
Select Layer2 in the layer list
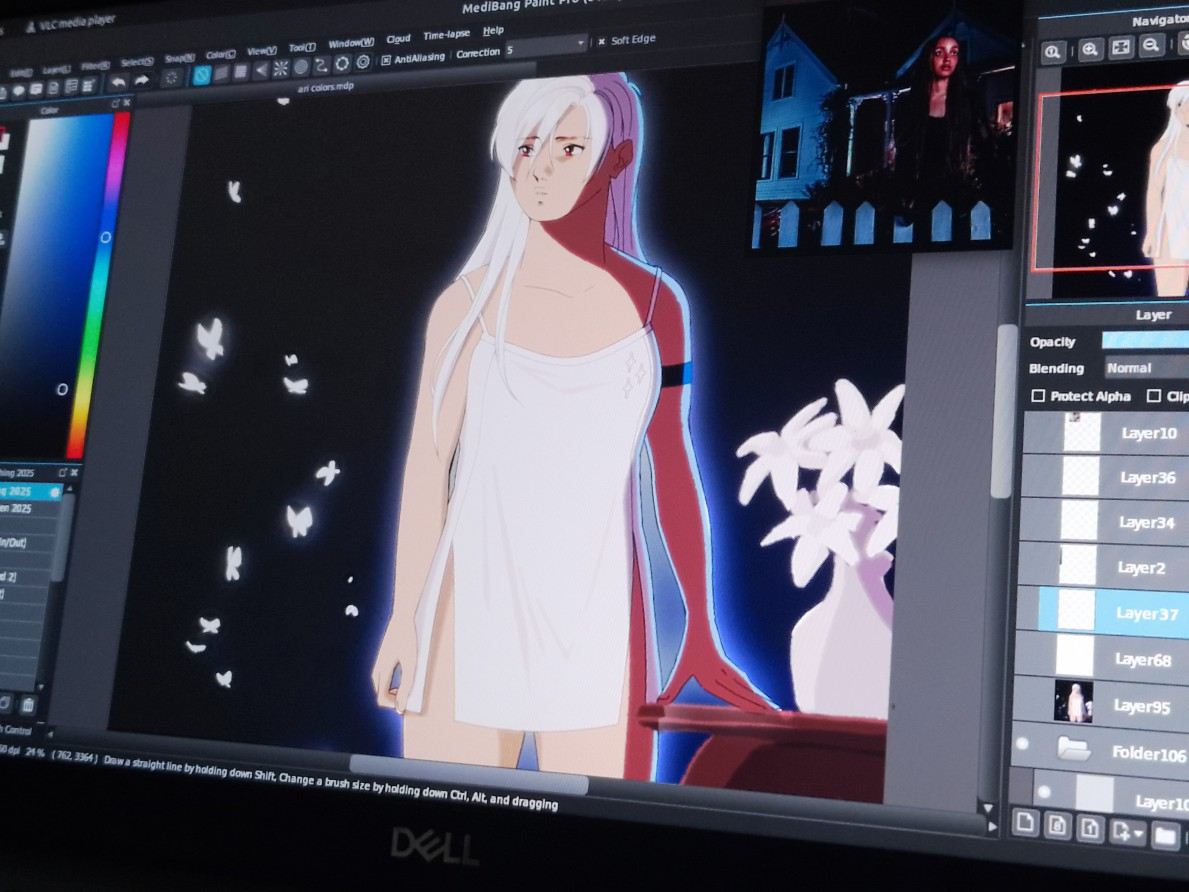(1141, 567)
